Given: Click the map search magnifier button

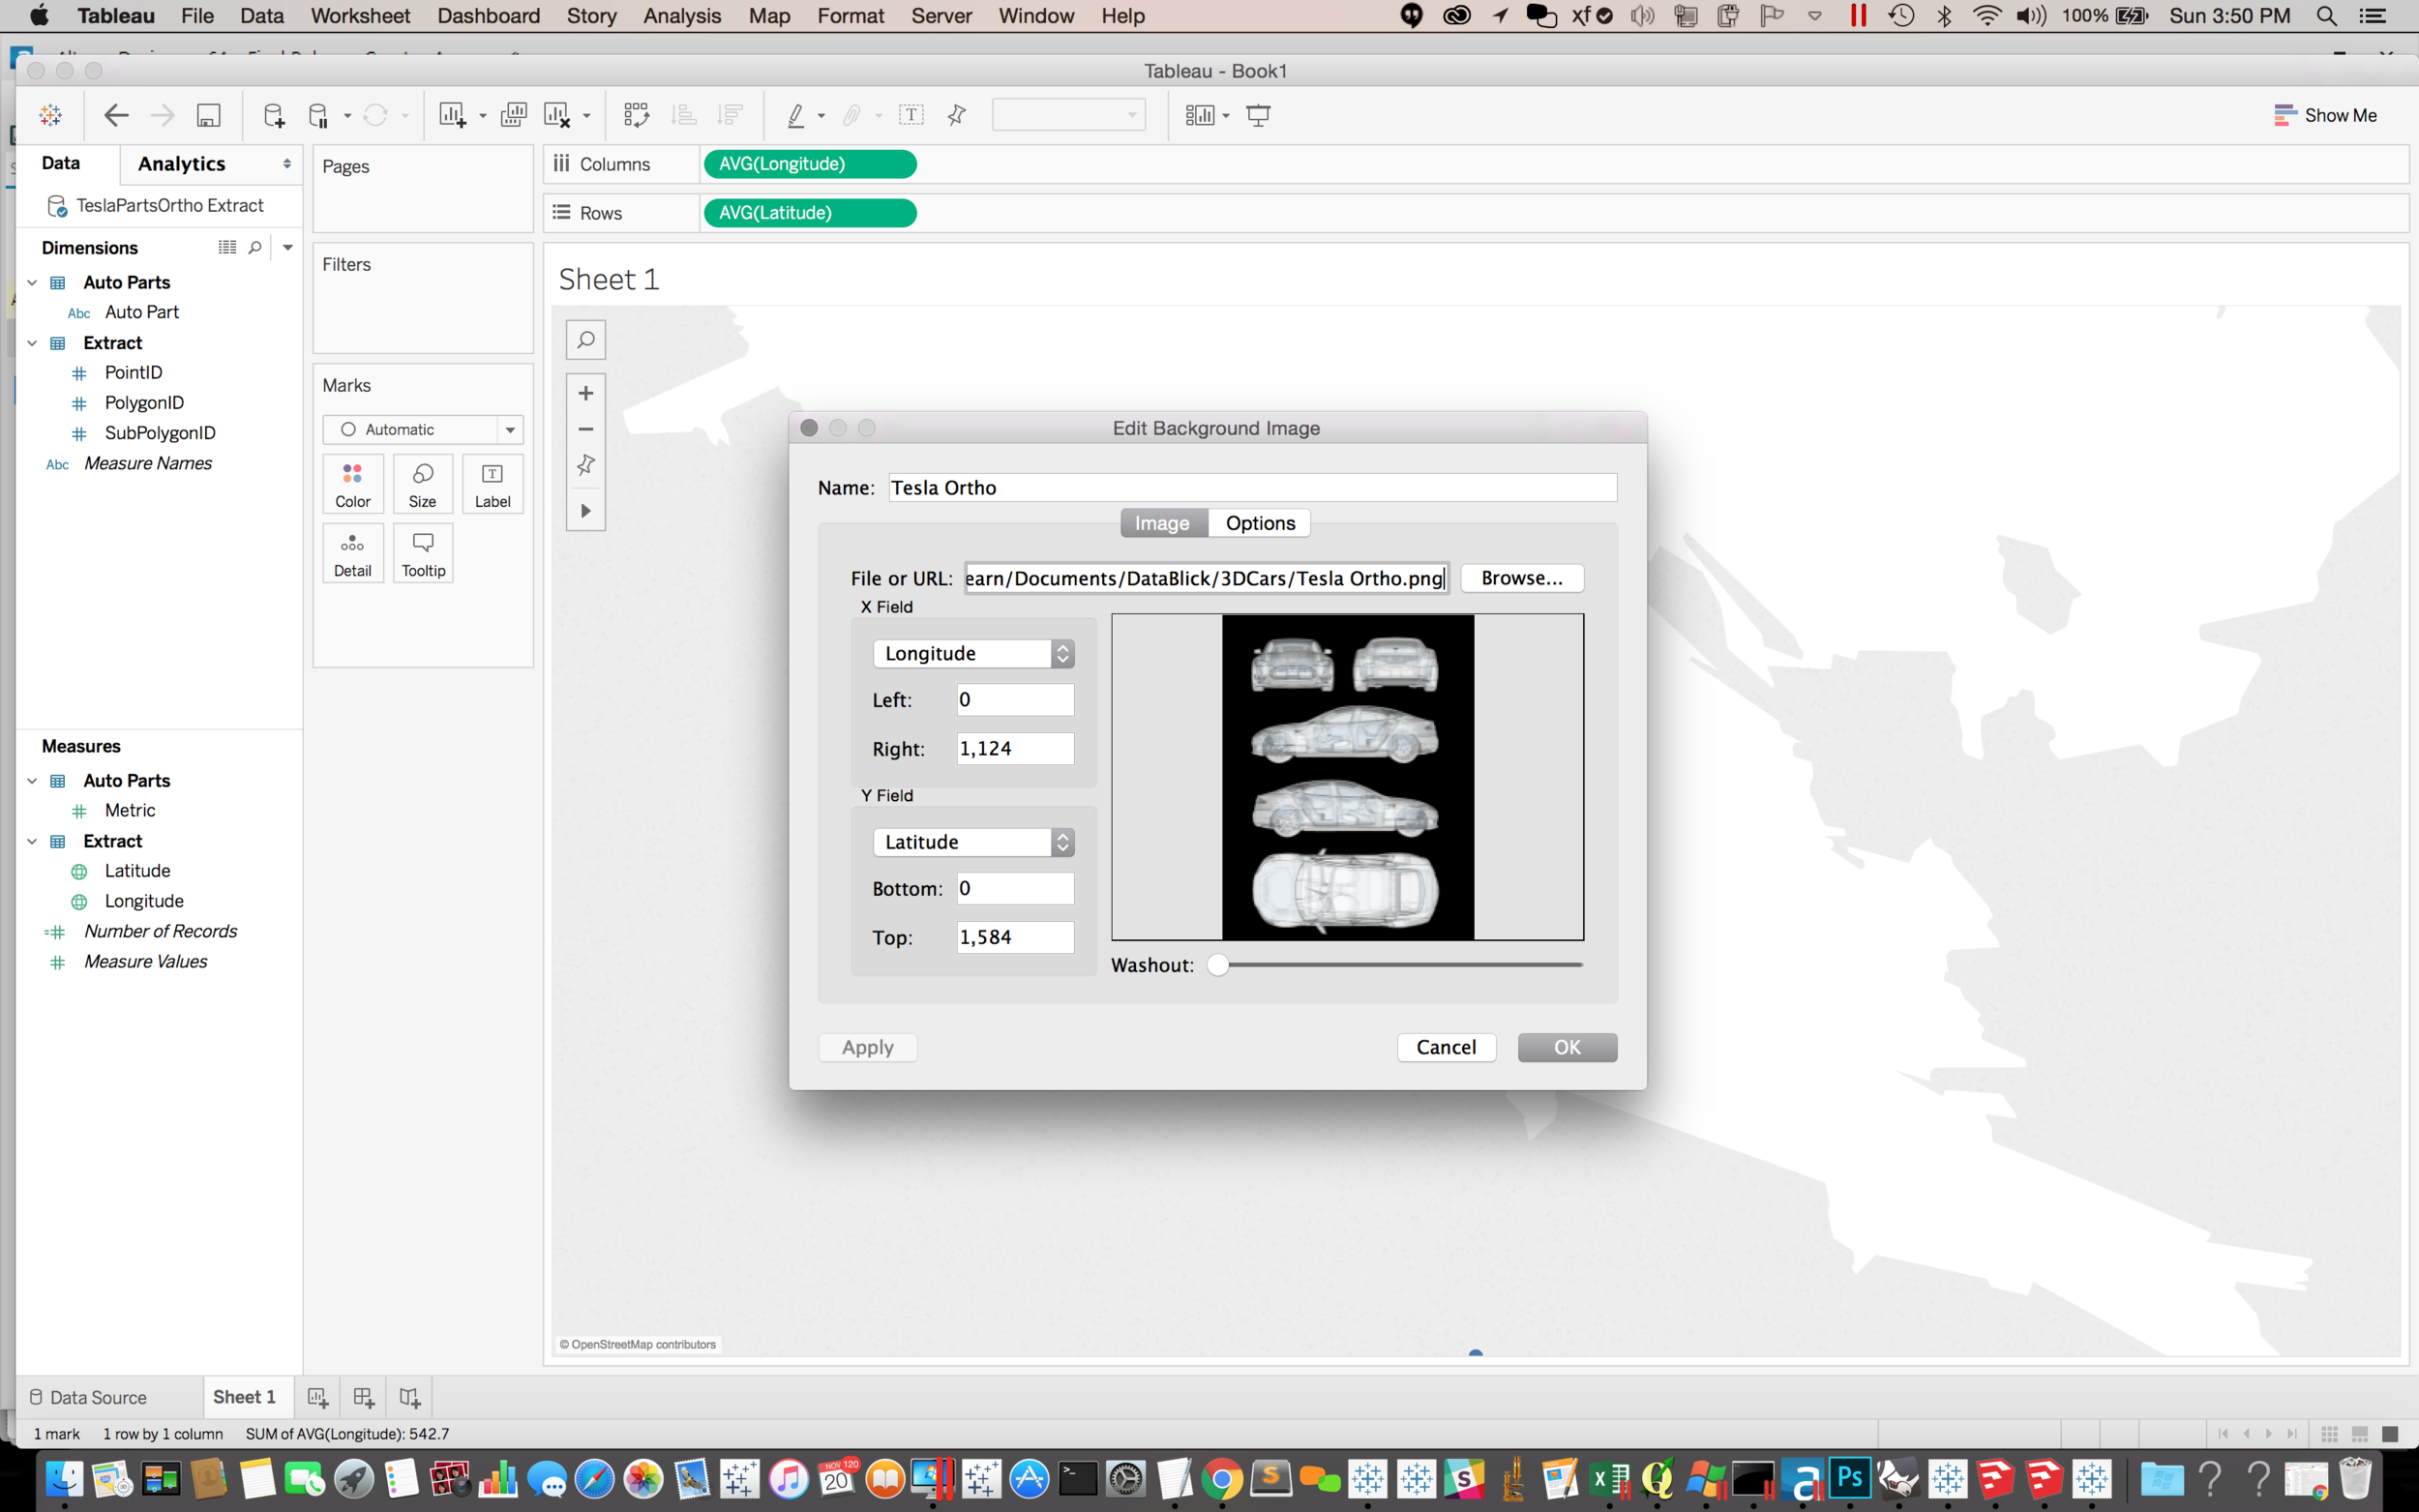Looking at the screenshot, I should tap(586, 340).
